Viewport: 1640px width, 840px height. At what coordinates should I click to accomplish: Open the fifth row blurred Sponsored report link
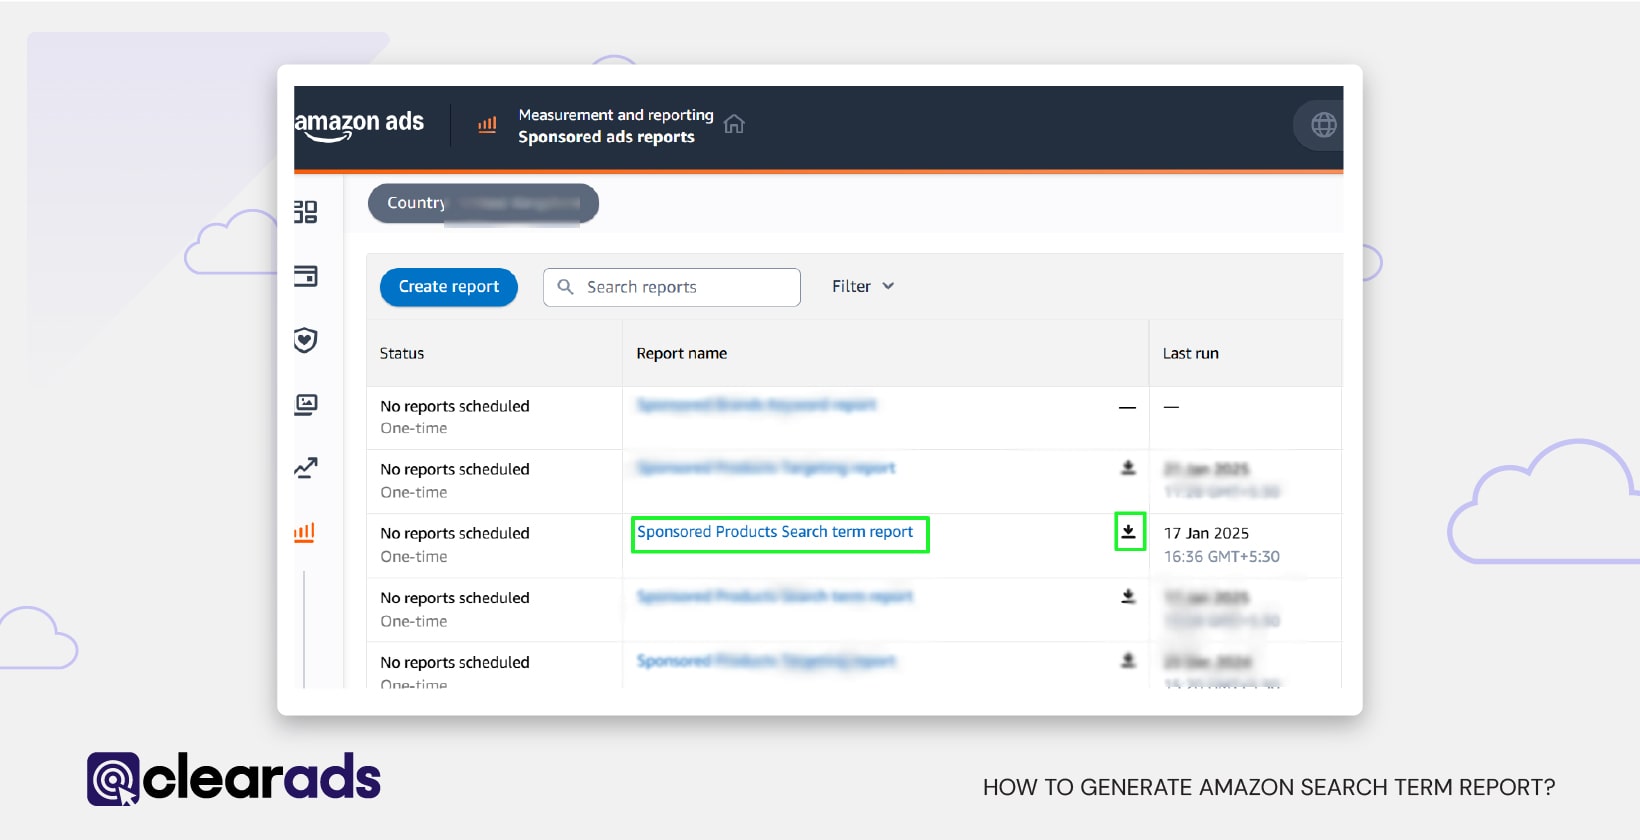(766, 660)
